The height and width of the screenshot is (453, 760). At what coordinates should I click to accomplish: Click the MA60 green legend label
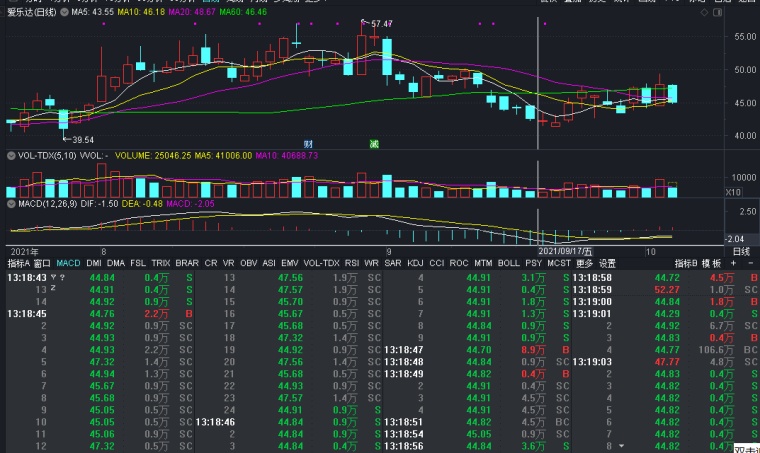pyautogui.click(x=243, y=12)
